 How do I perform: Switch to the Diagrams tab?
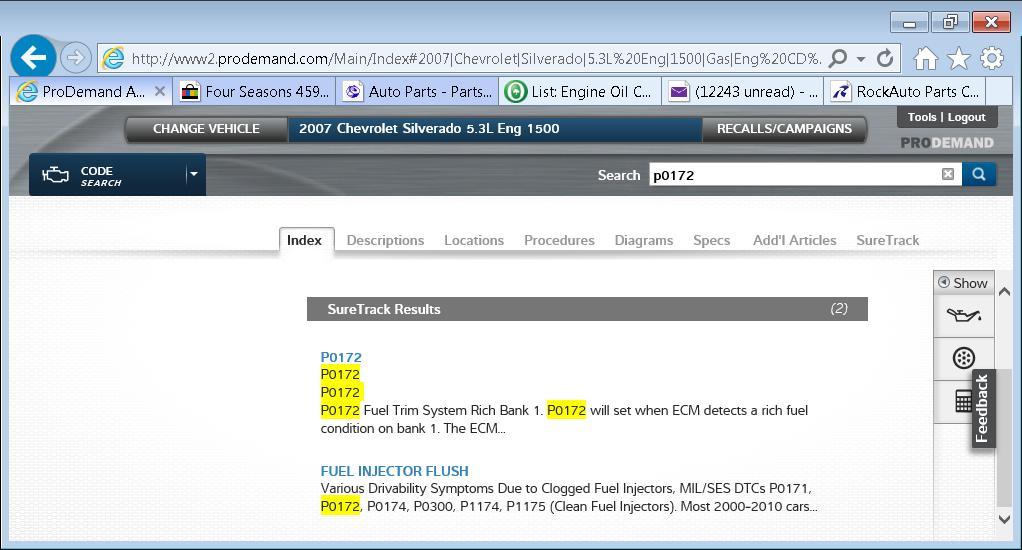pos(644,240)
